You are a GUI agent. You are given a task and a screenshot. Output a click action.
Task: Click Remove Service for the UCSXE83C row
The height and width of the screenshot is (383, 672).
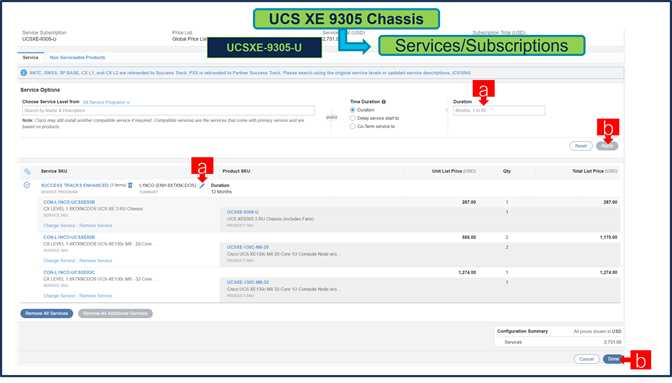click(x=96, y=296)
